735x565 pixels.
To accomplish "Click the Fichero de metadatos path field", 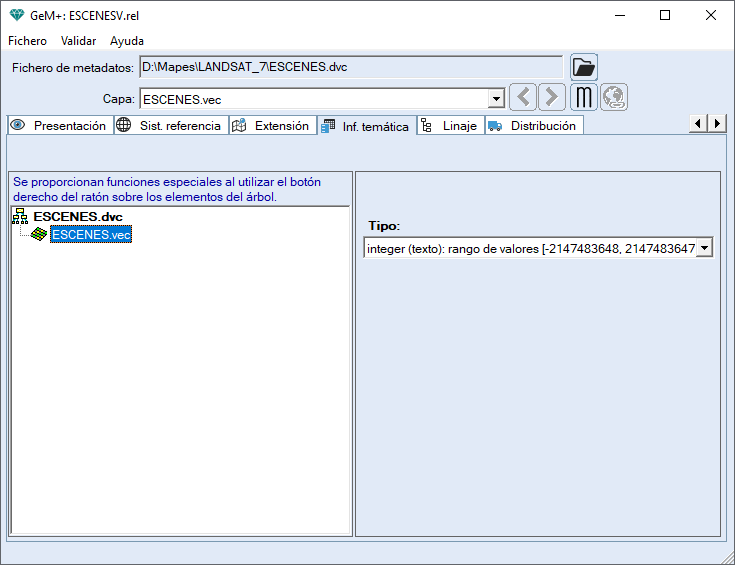I will (350, 68).
